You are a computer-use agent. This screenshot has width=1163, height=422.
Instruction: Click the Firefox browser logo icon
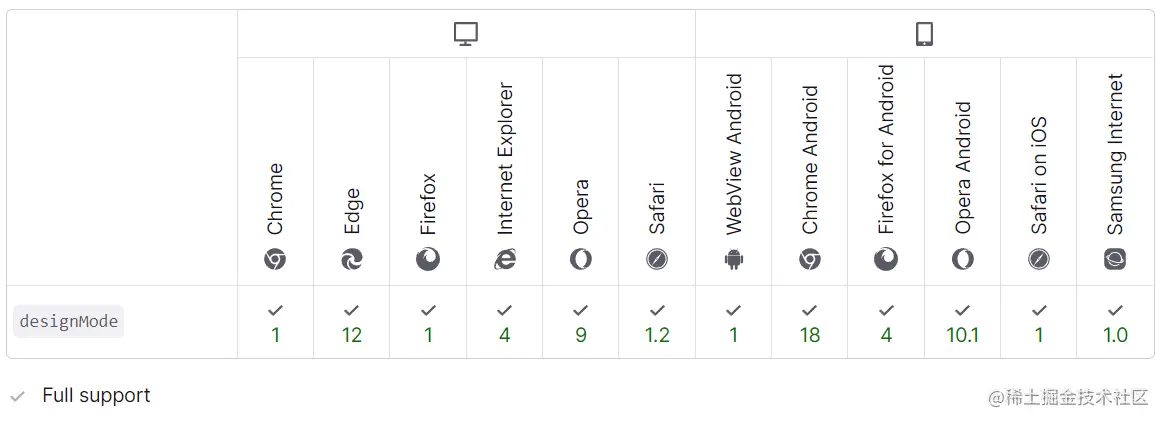point(428,260)
